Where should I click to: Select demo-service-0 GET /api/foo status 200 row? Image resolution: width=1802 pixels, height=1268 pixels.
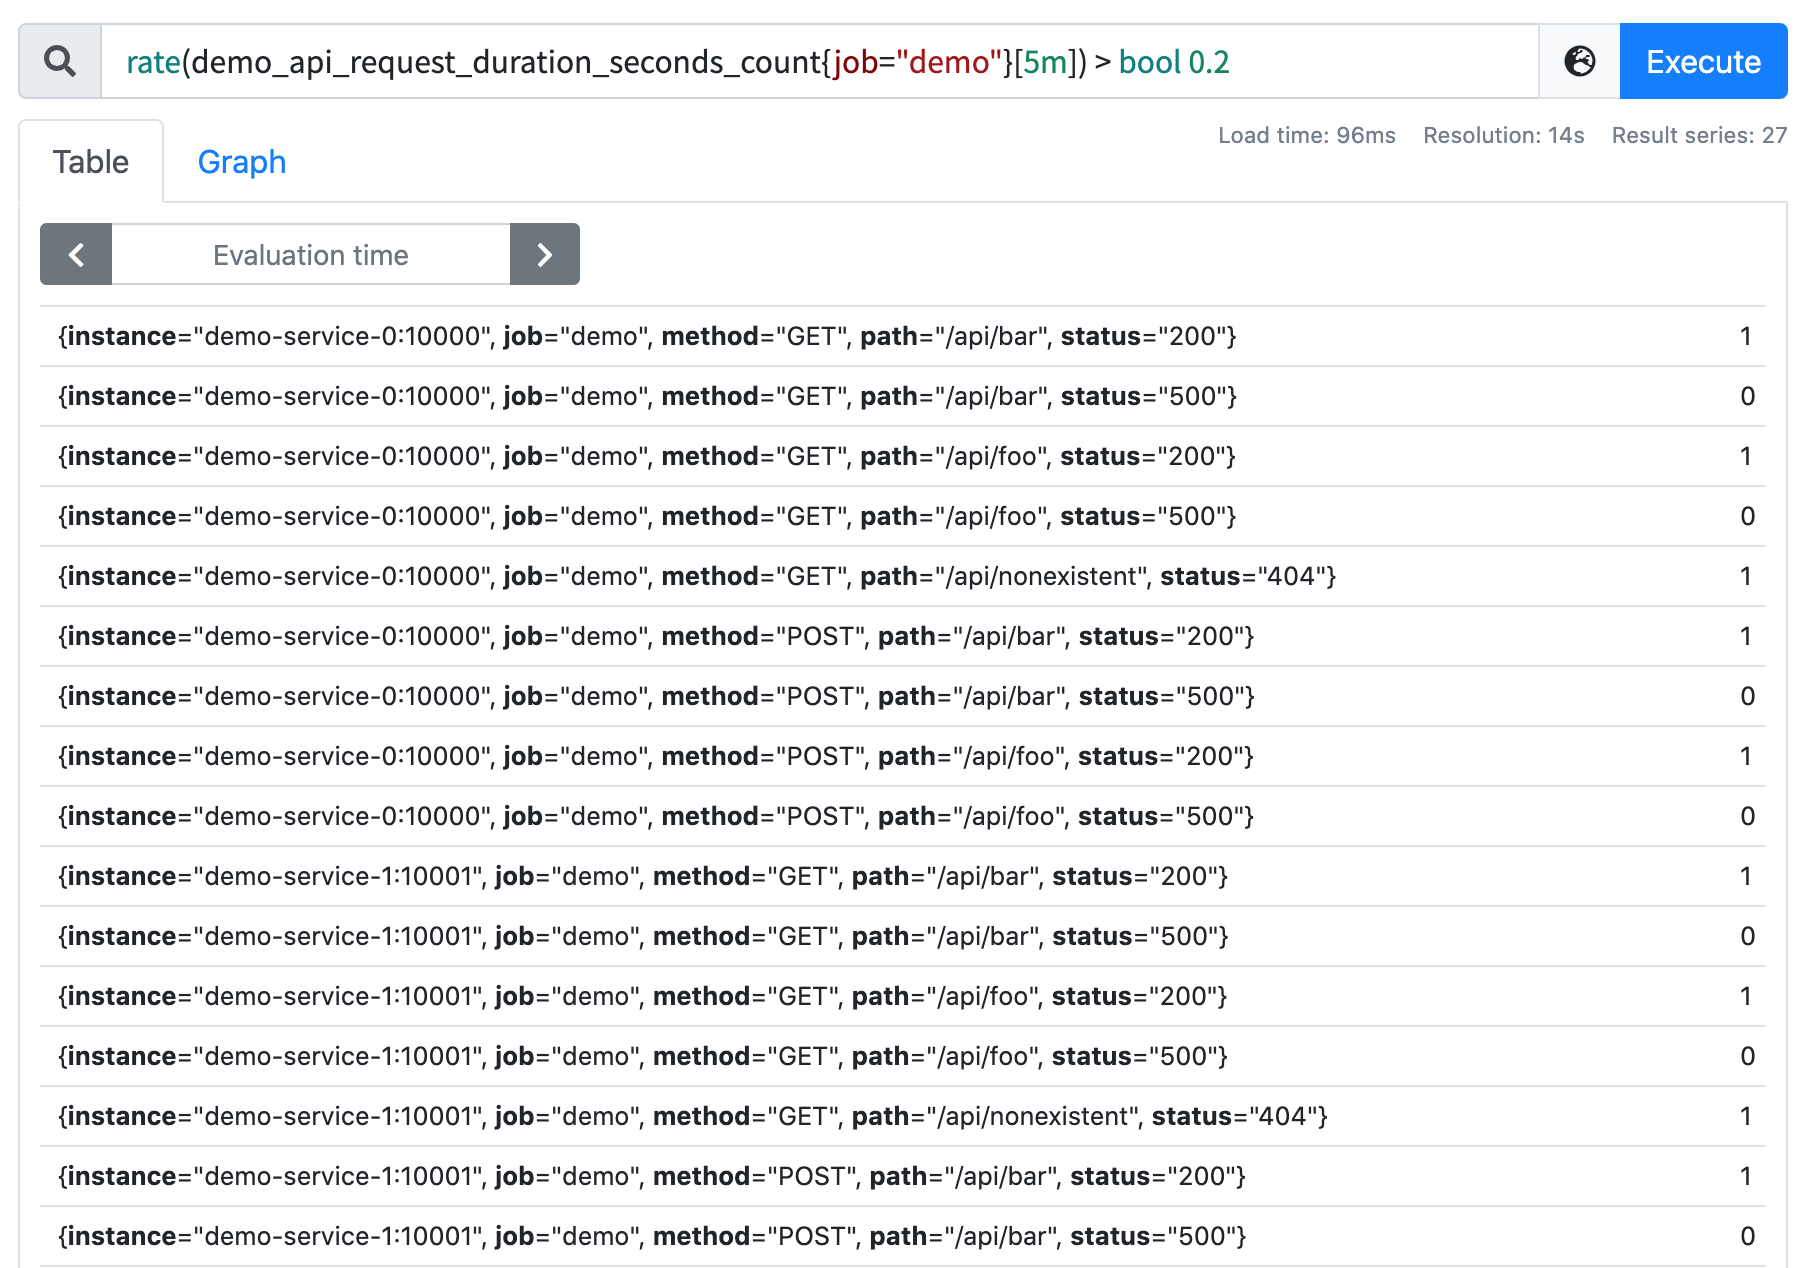[x=903, y=456]
